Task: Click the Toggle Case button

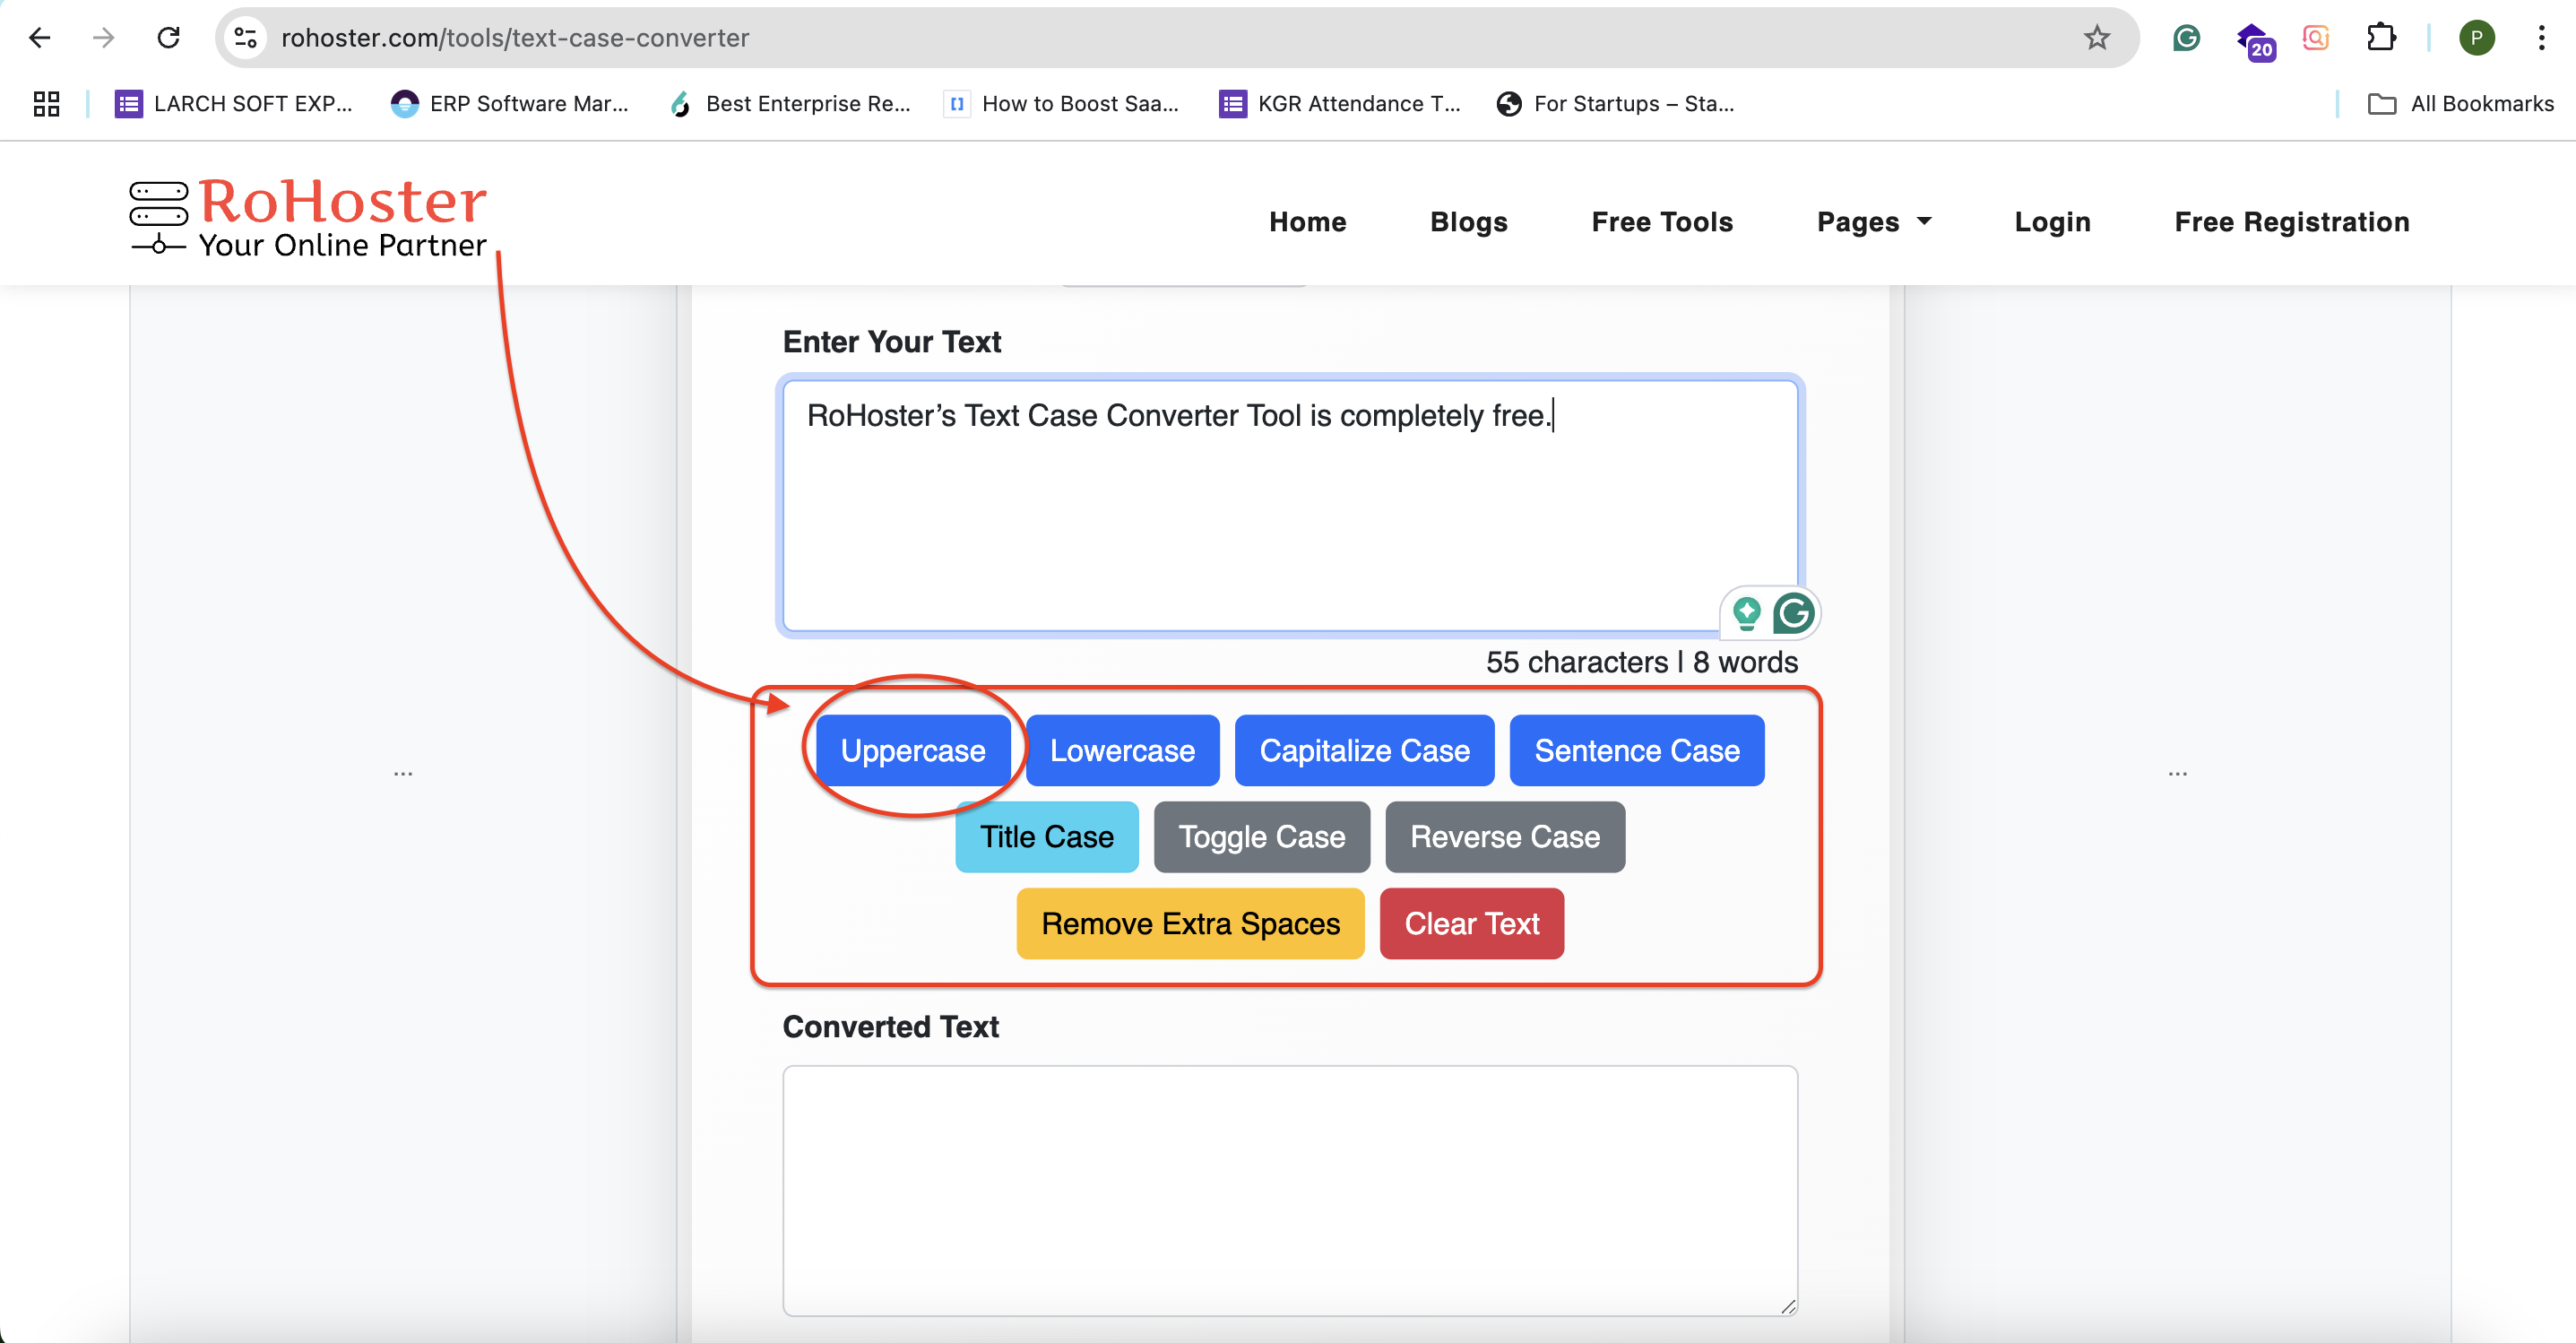Action: (x=1261, y=837)
